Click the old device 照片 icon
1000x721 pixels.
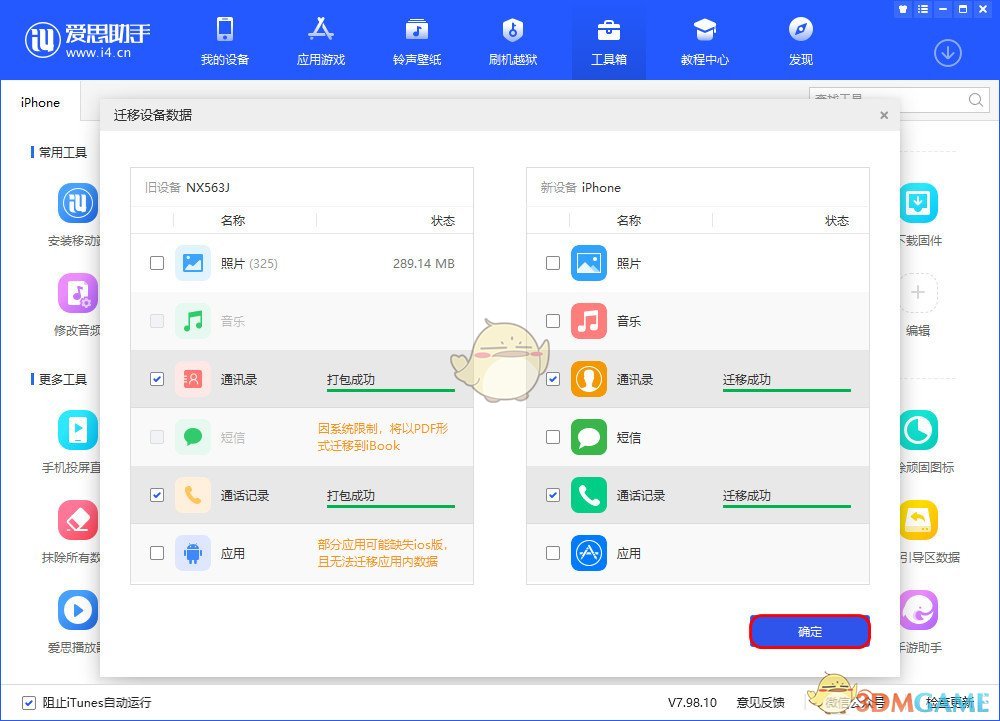tap(193, 263)
